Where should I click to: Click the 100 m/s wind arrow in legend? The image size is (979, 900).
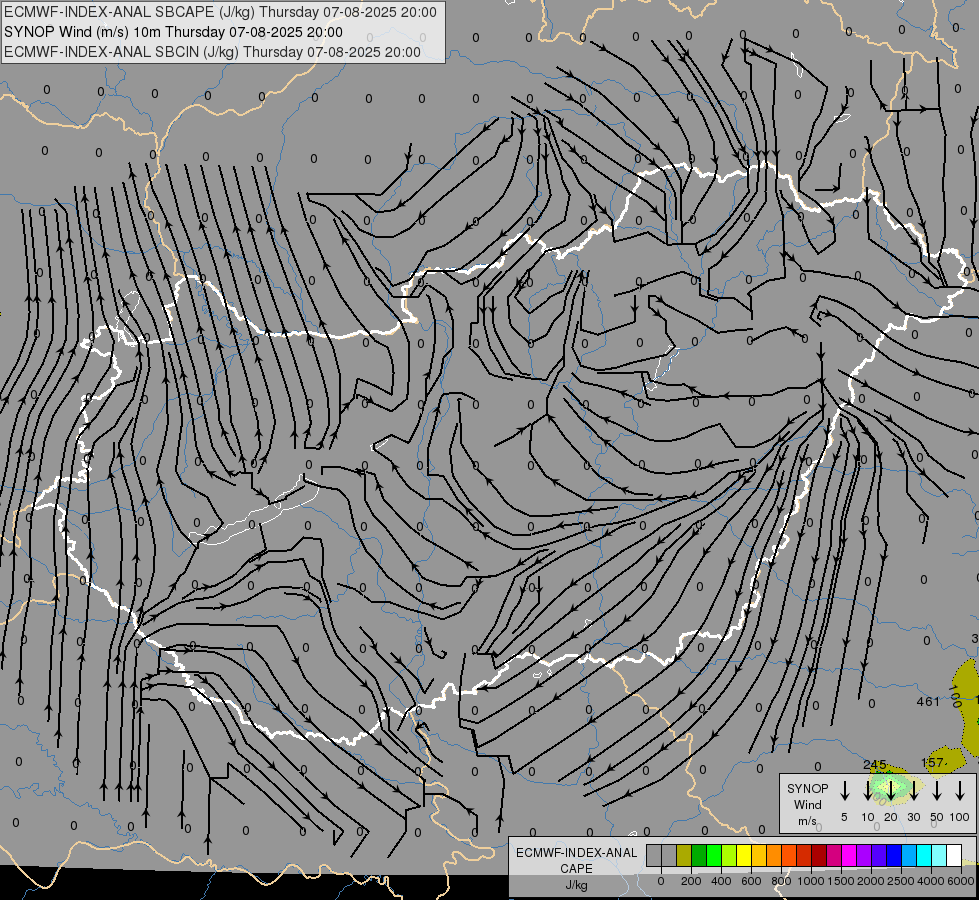click(x=960, y=790)
